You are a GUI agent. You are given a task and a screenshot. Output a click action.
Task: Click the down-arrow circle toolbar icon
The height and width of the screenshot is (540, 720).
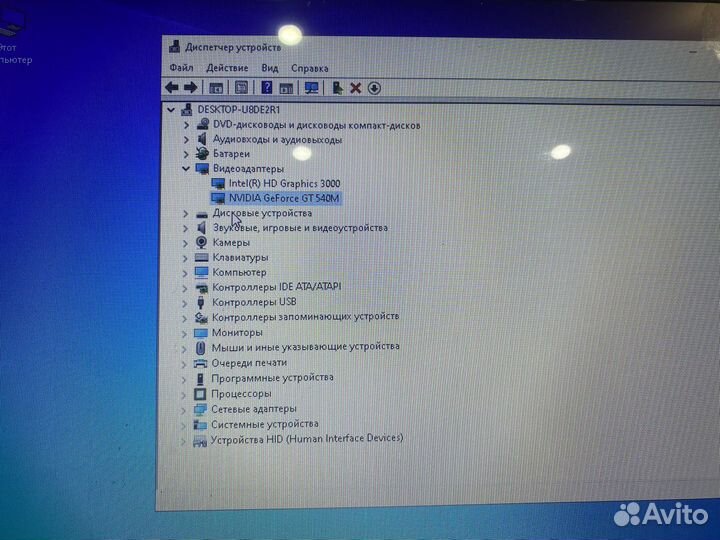[x=374, y=88]
